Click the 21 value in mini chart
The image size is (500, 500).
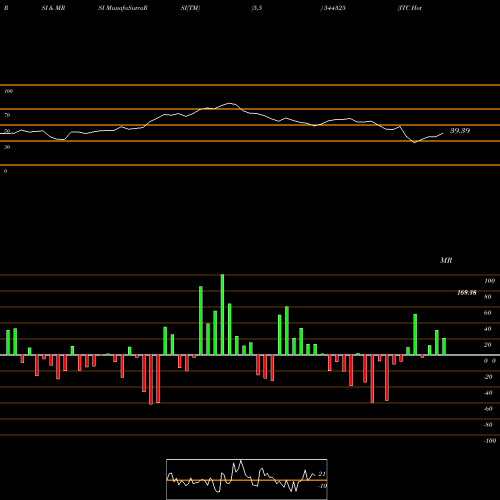(x=322, y=474)
